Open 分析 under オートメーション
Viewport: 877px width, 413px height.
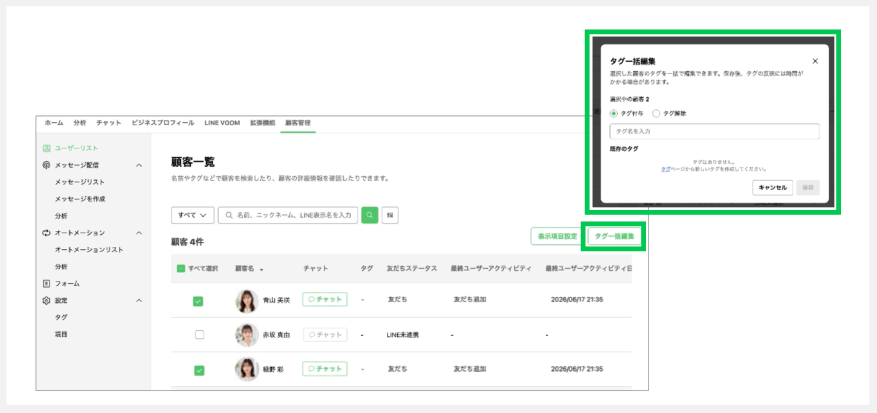(x=61, y=266)
